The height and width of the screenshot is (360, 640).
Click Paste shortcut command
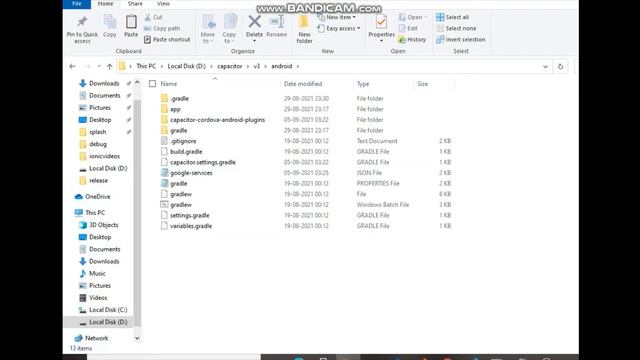pos(167,40)
